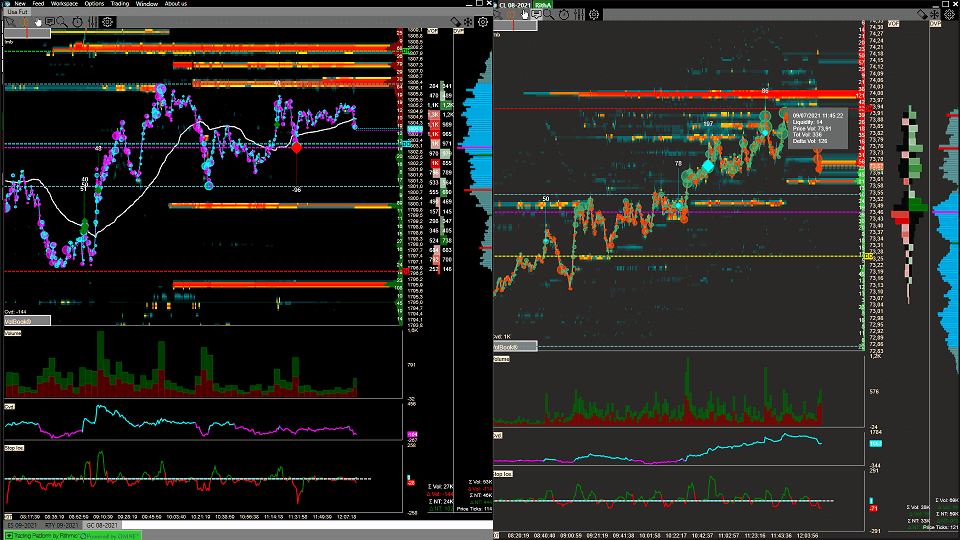Open the Options menu
960x540 pixels.
(94, 4)
